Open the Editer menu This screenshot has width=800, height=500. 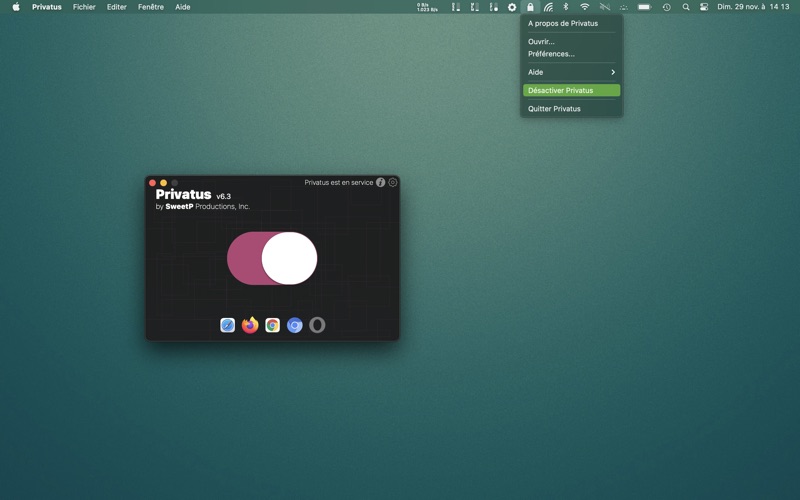(117, 7)
